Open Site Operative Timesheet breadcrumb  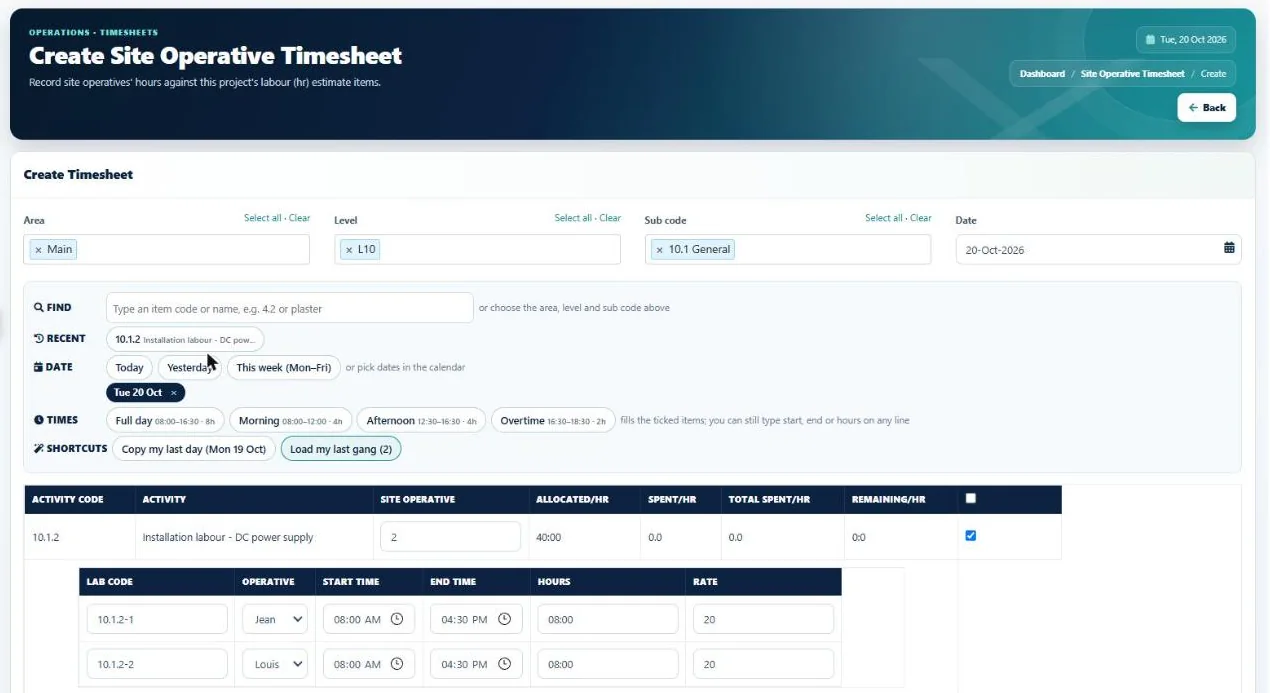(x=1133, y=74)
